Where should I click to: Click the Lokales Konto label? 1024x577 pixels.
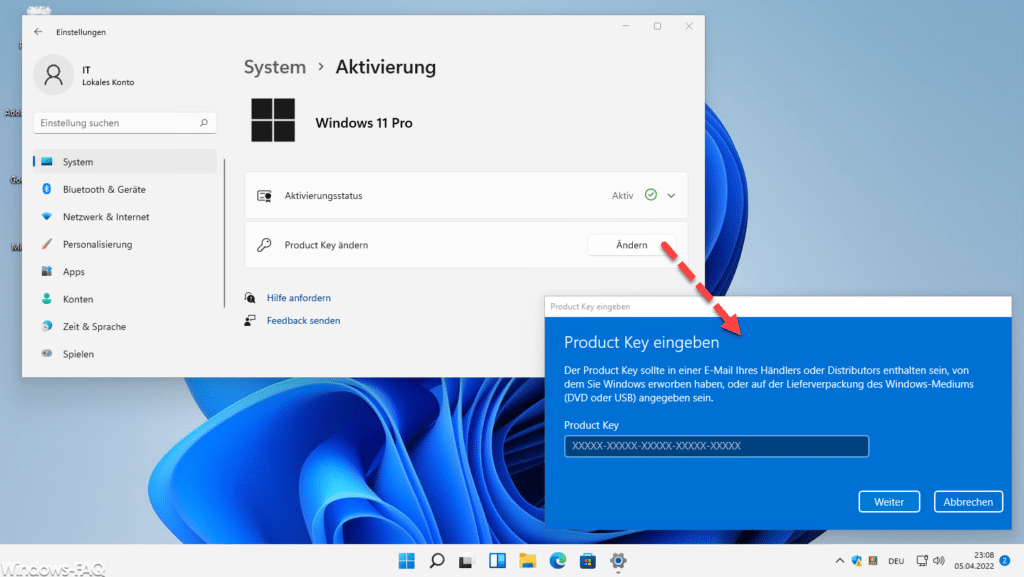pos(108,82)
